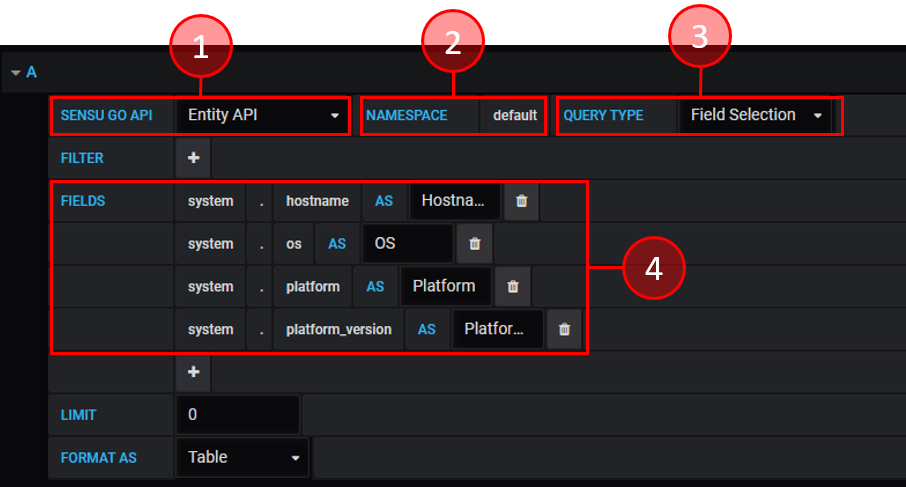
Task: Edit the Platform alias input
Action: 445,287
